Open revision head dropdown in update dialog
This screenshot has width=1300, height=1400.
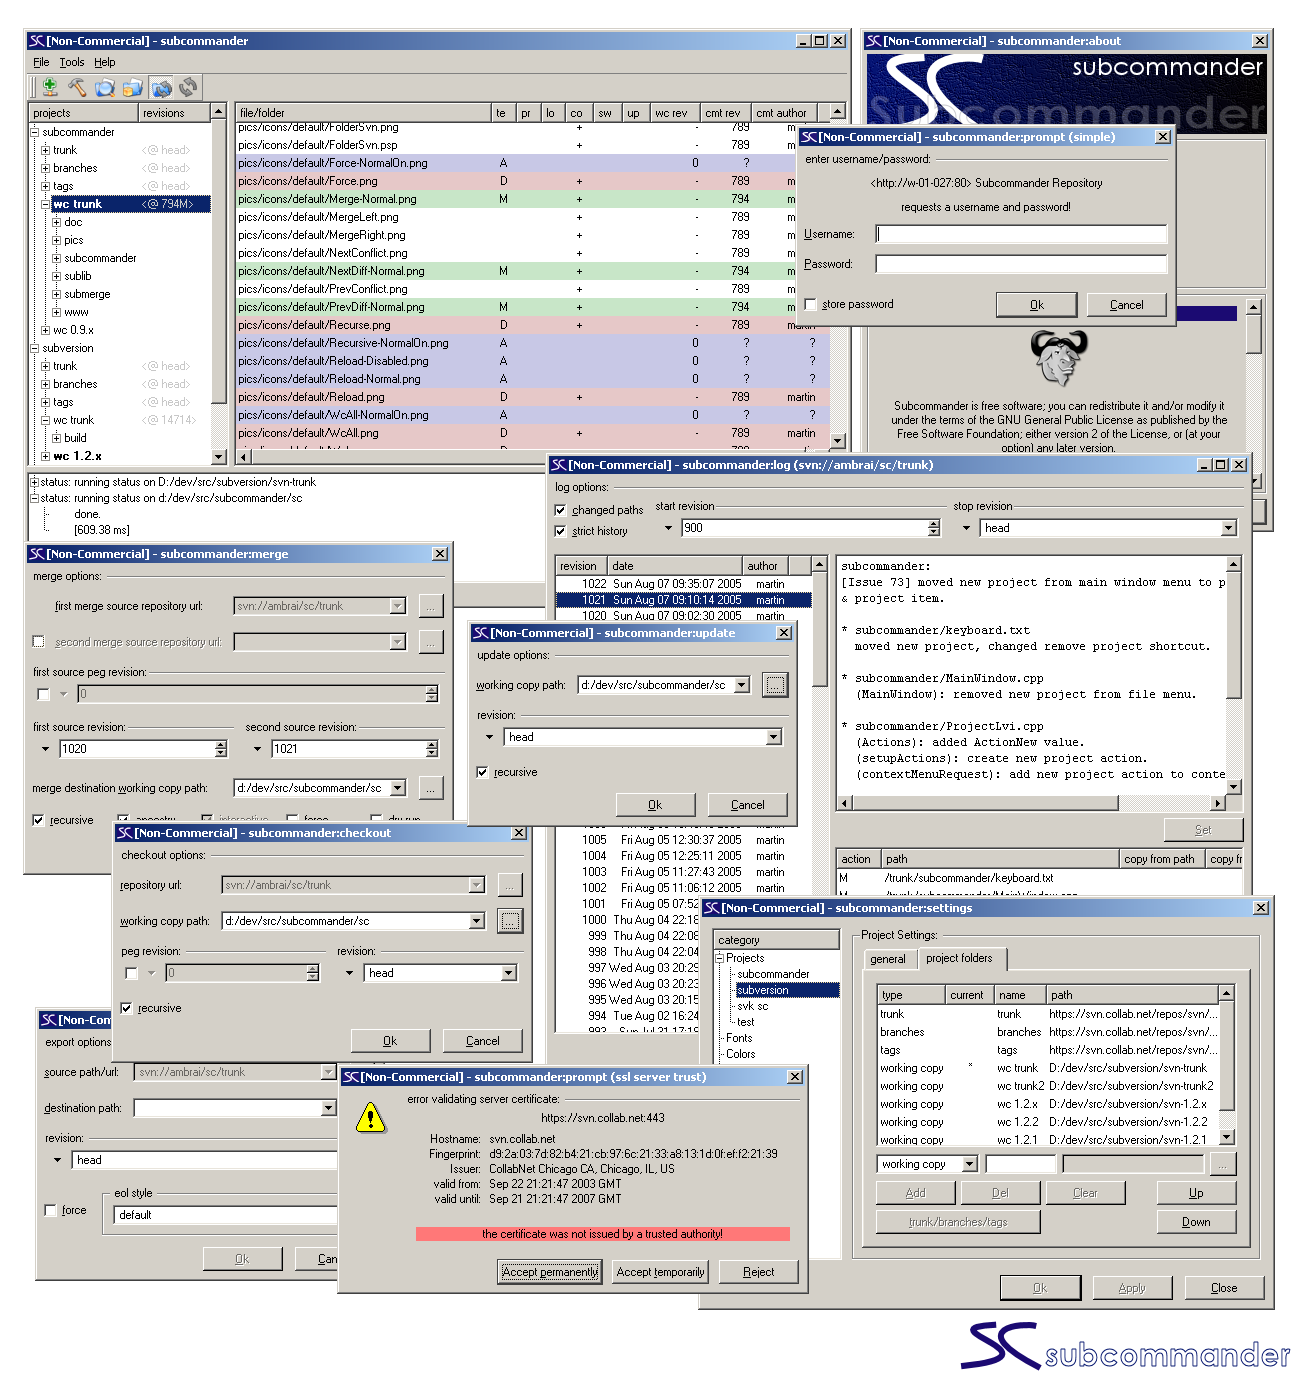(774, 737)
